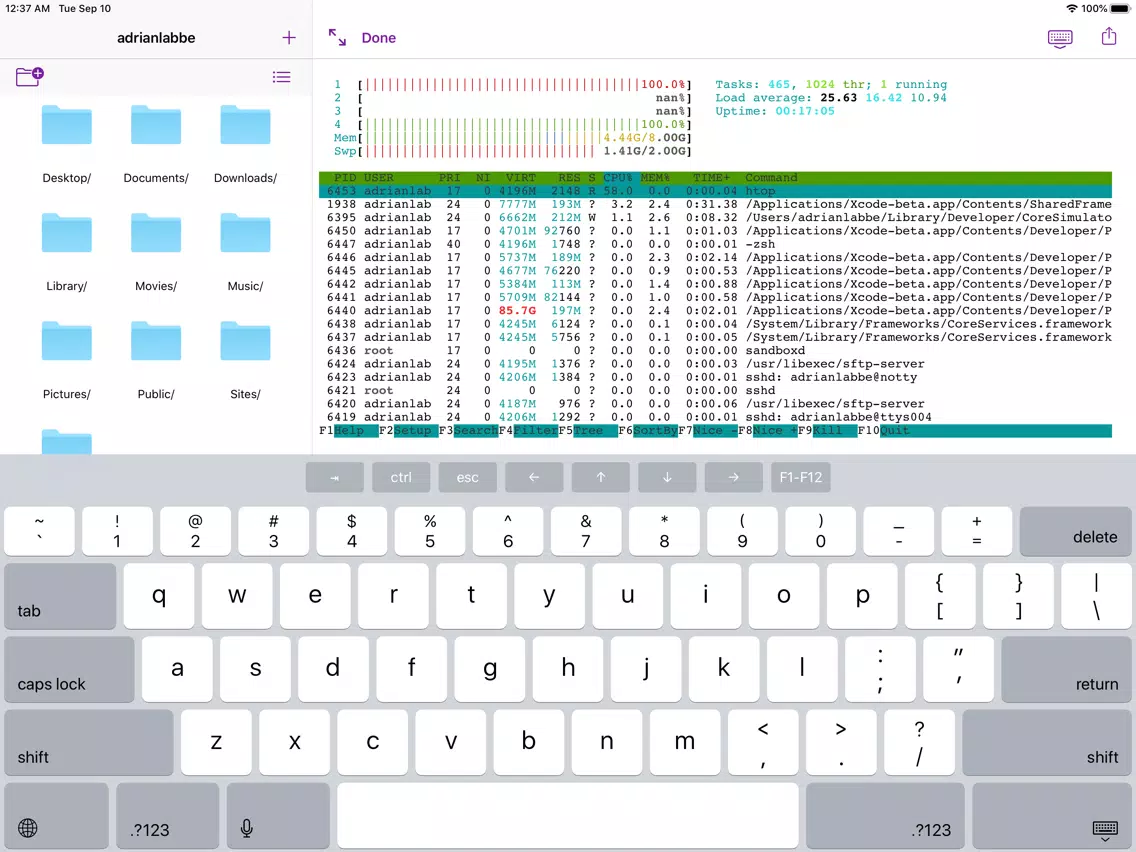Select Search in the htop function bar
The image size is (1136, 852).
[469, 430]
